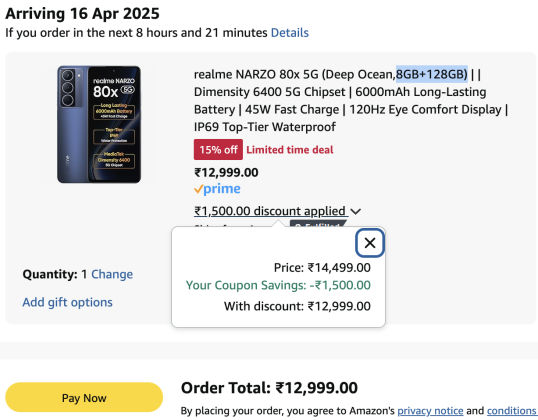Click the prime logo badge
The height and width of the screenshot is (420, 538).
[217, 189]
